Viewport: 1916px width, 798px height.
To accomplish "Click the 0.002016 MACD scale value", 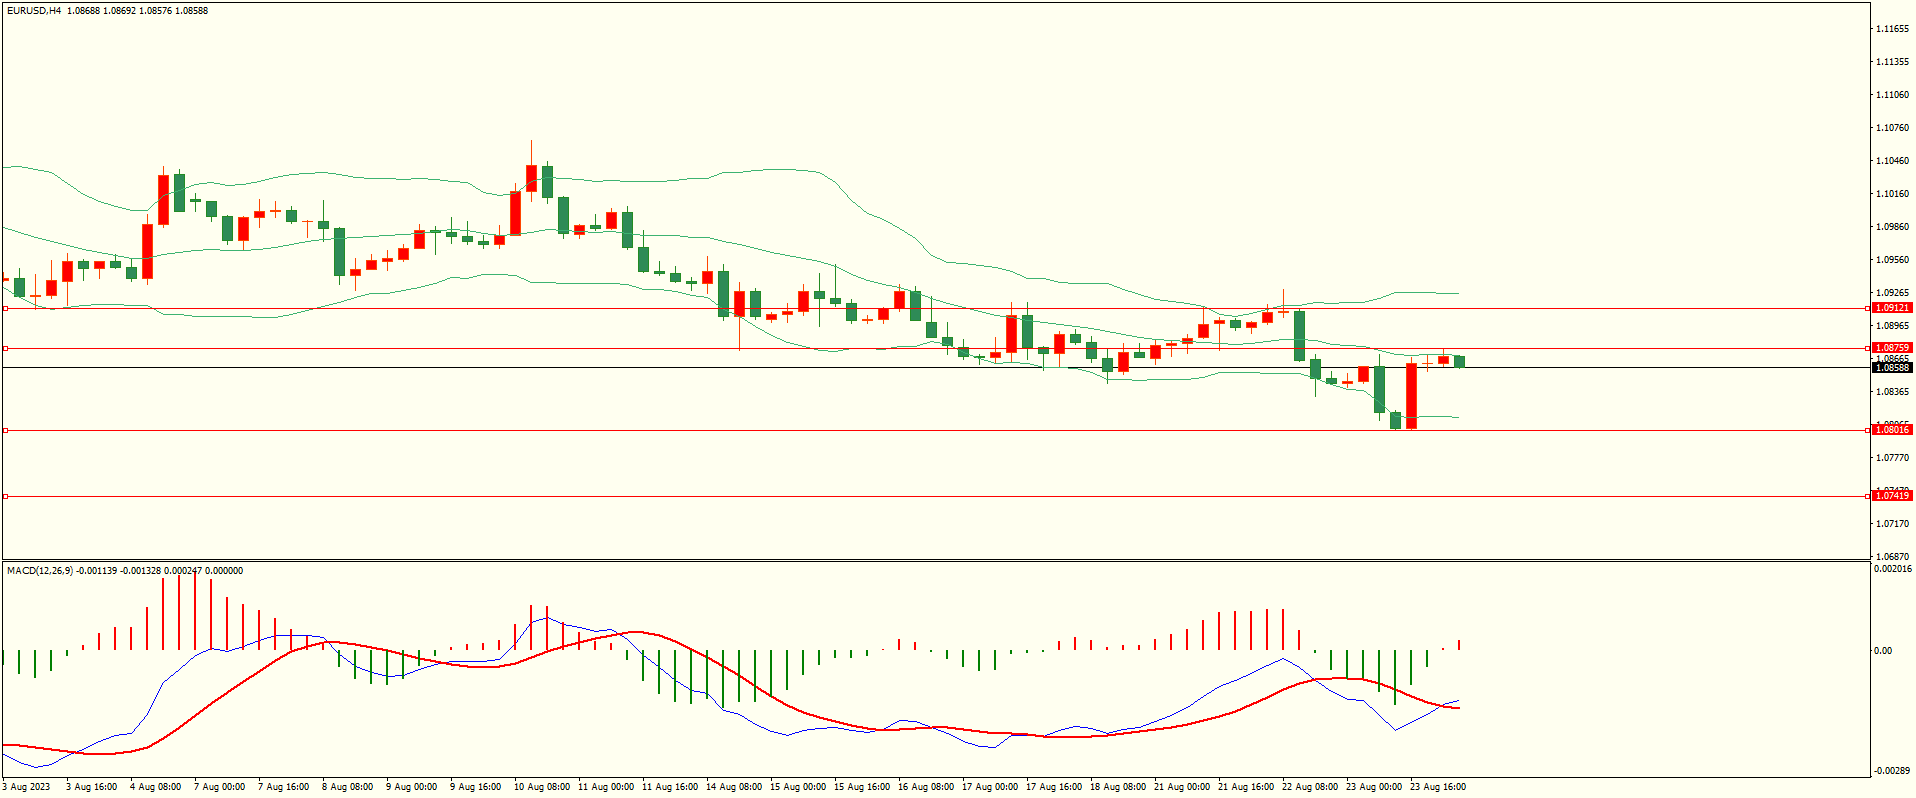I will [1892, 569].
